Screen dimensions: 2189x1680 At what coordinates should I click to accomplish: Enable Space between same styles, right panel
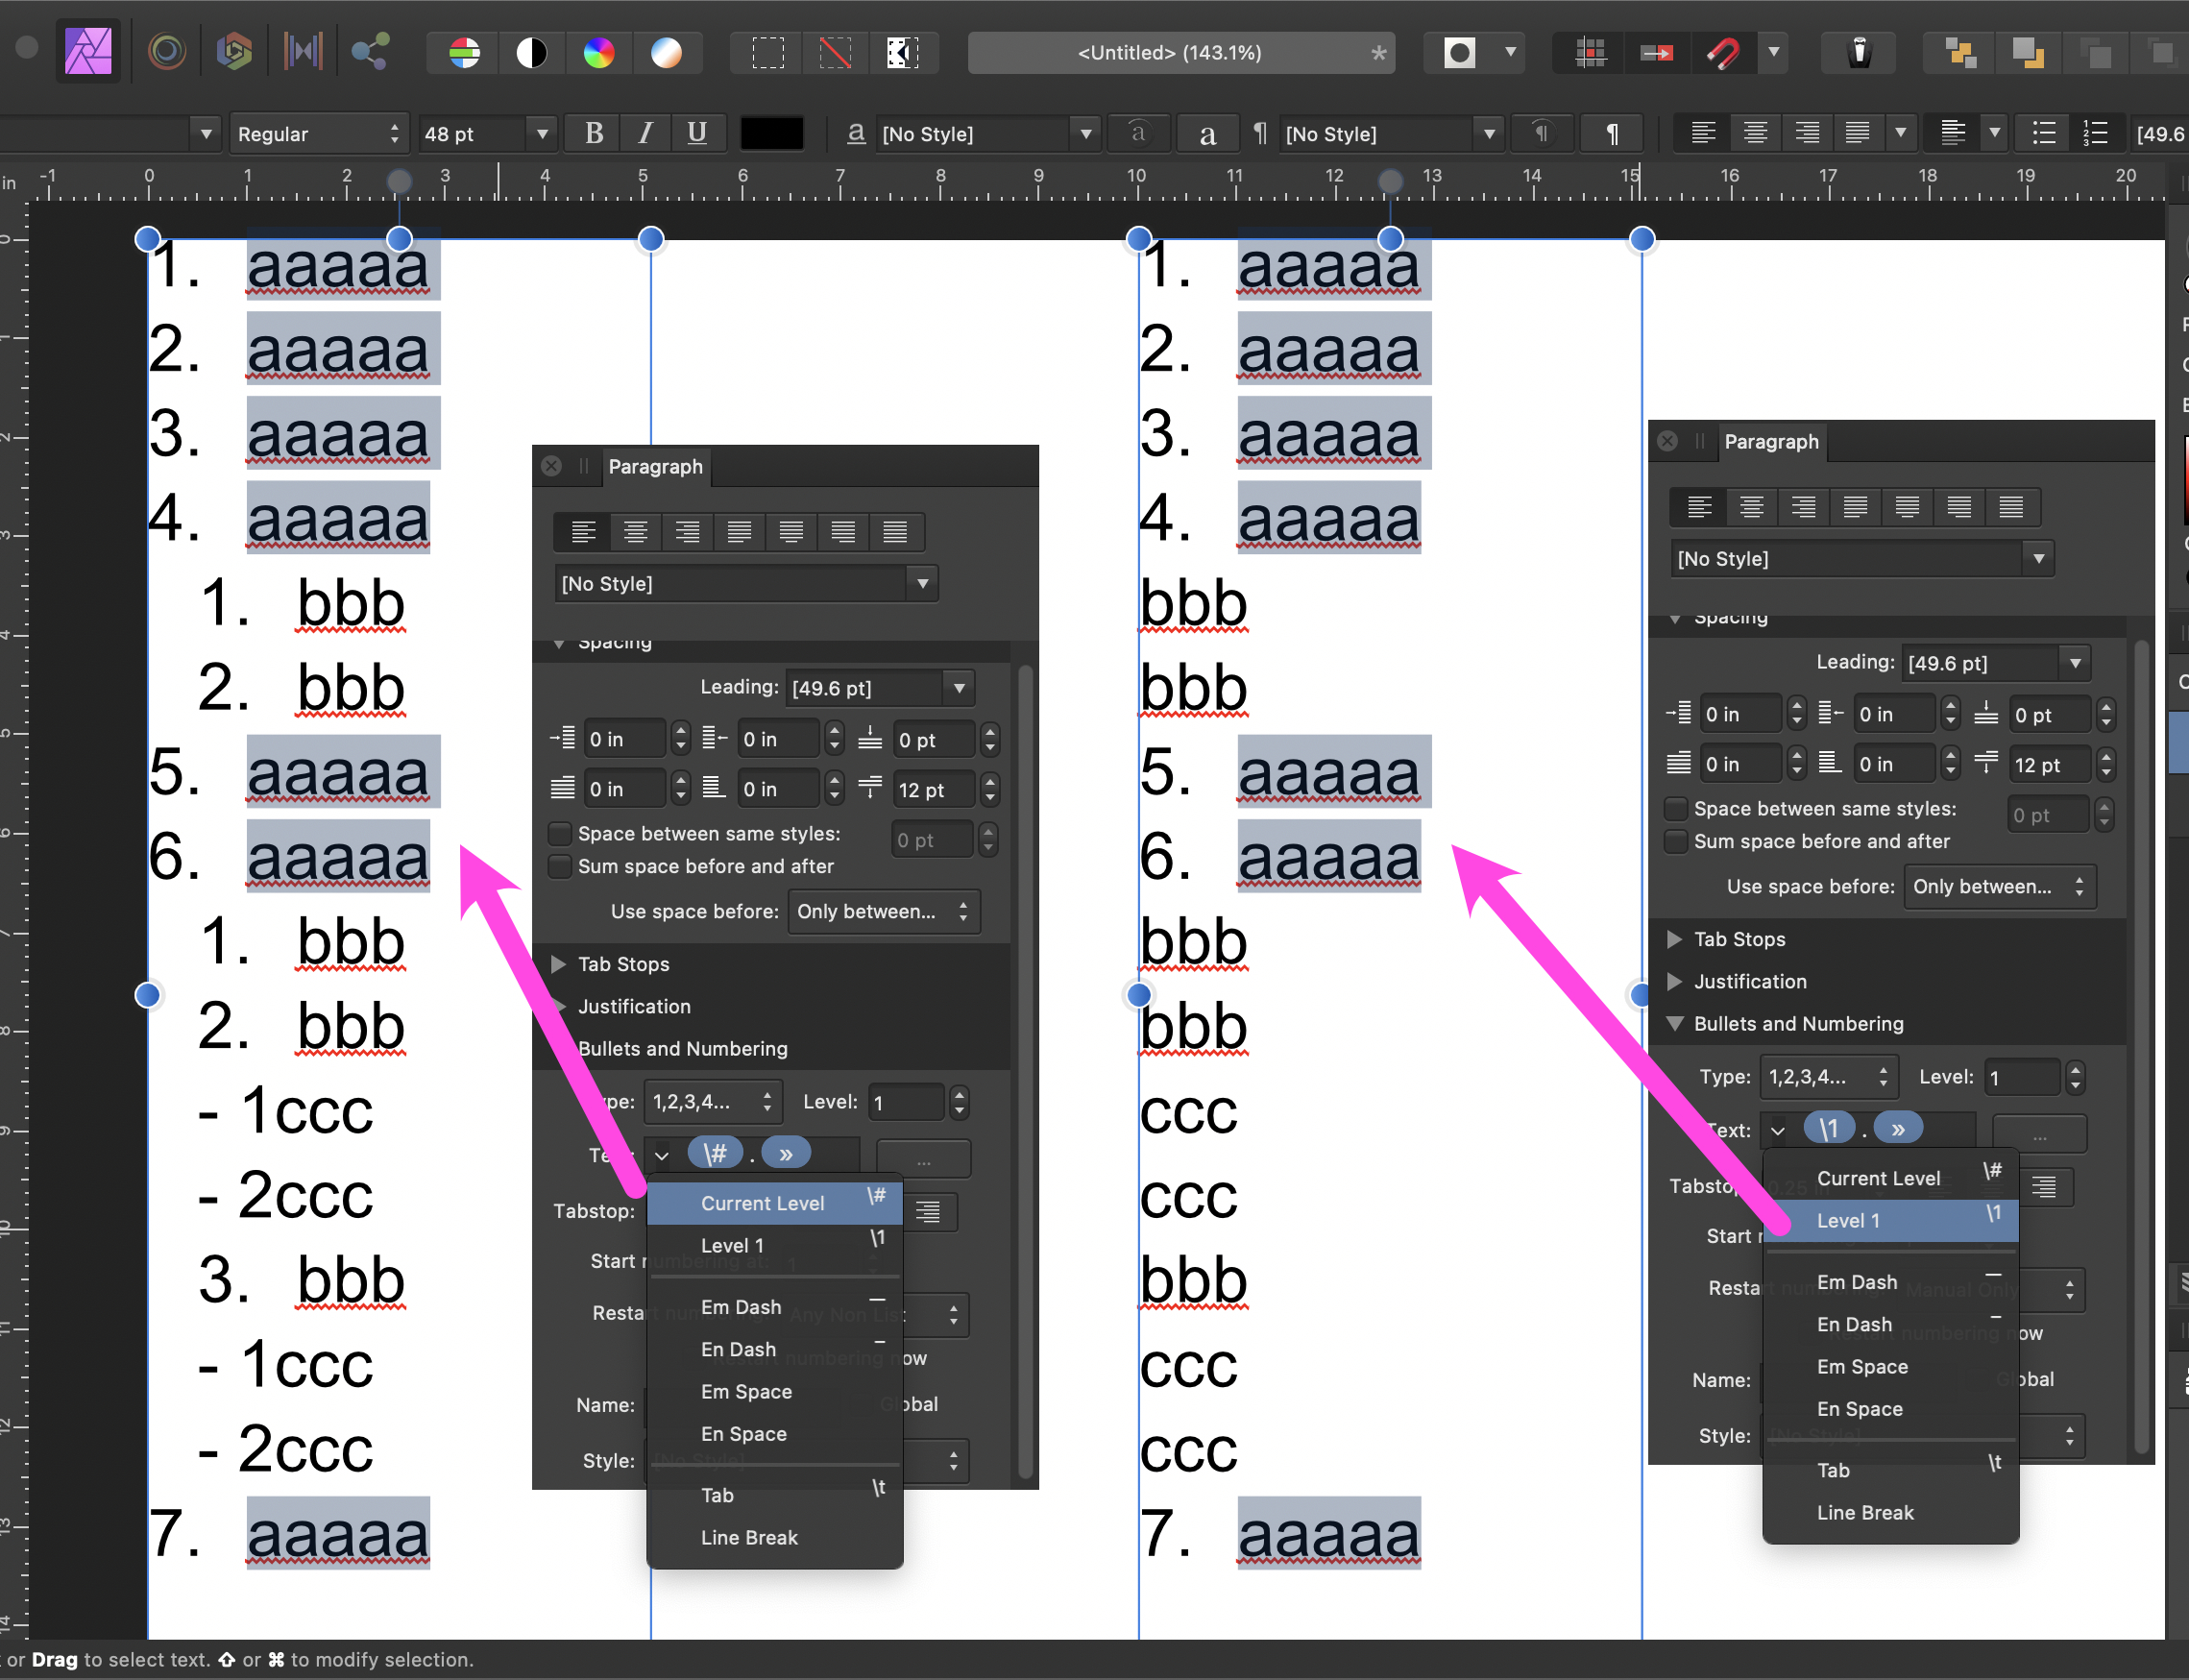click(x=1677, y=809)
